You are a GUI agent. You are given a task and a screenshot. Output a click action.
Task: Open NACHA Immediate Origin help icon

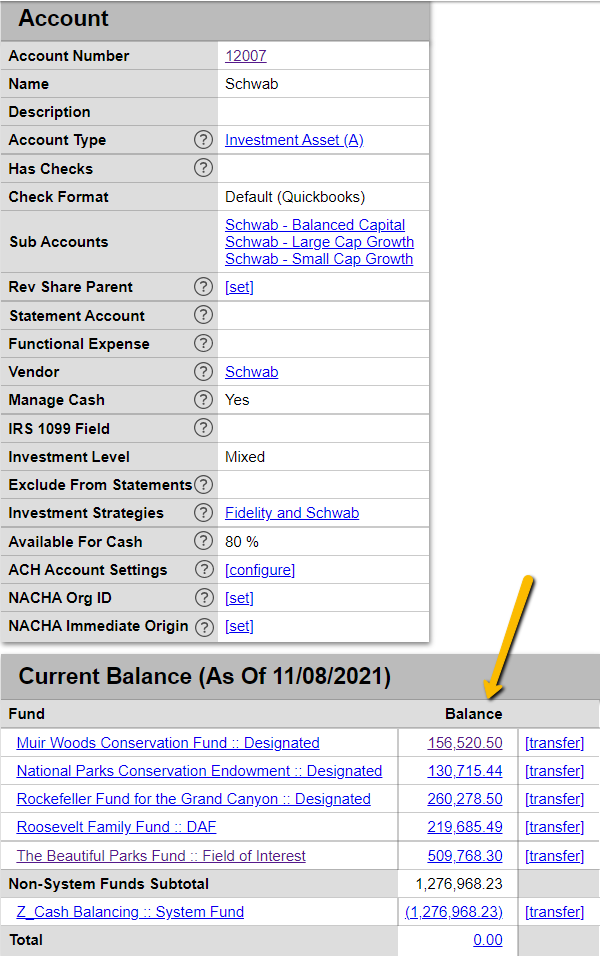click(204, 627)
